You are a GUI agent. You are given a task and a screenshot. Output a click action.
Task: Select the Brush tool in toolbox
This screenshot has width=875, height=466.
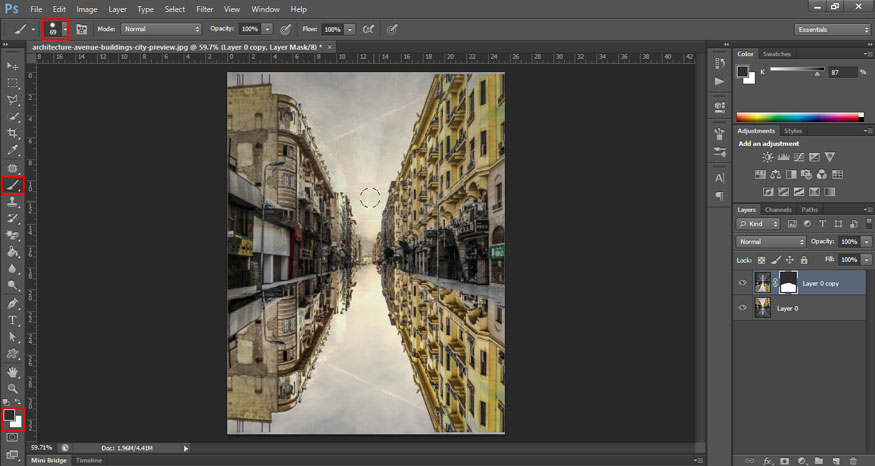[12, 185]
